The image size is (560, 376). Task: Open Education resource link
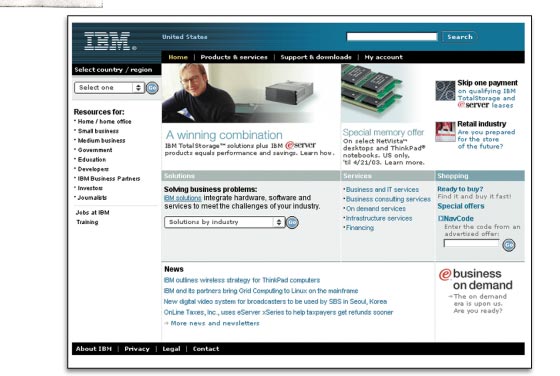92,160
